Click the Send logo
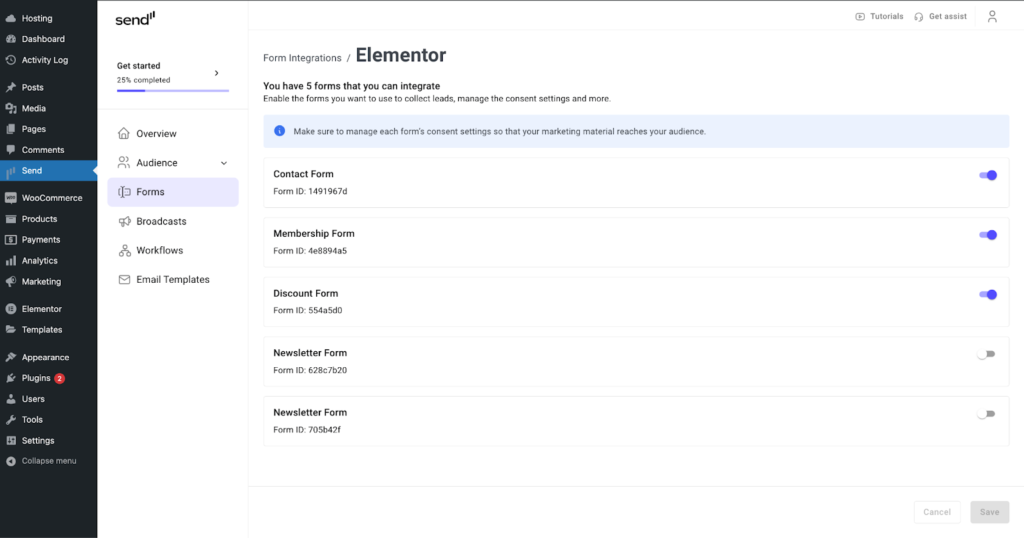1024x538 pixels. click(x=135, y=18)
